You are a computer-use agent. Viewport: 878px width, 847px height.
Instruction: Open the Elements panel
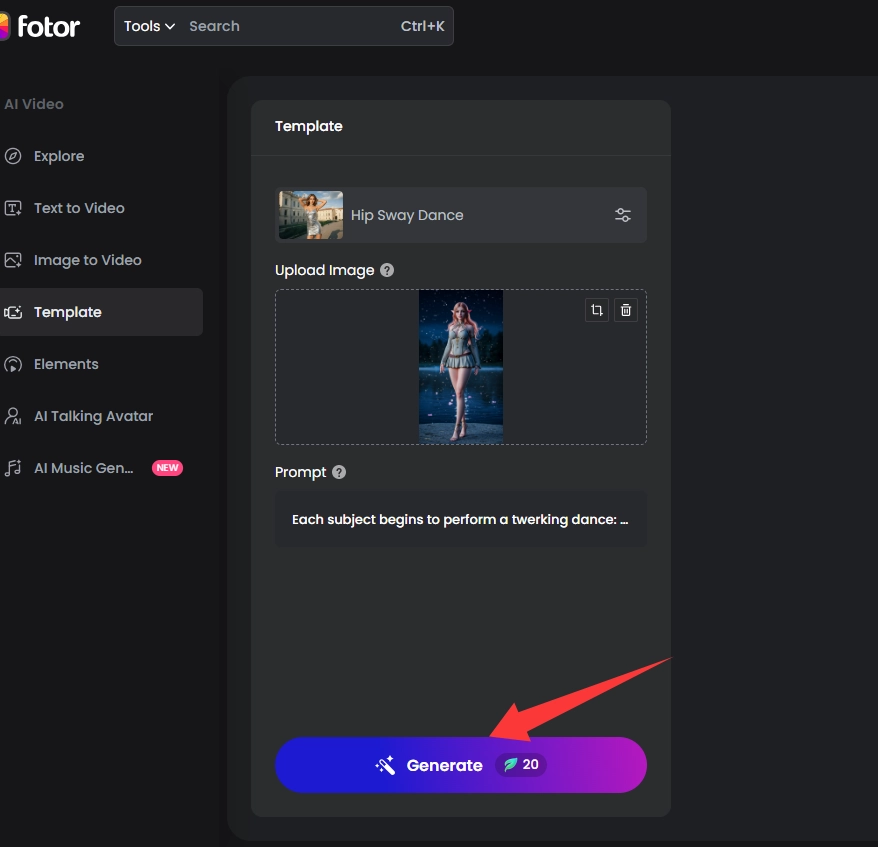(65, 364)
